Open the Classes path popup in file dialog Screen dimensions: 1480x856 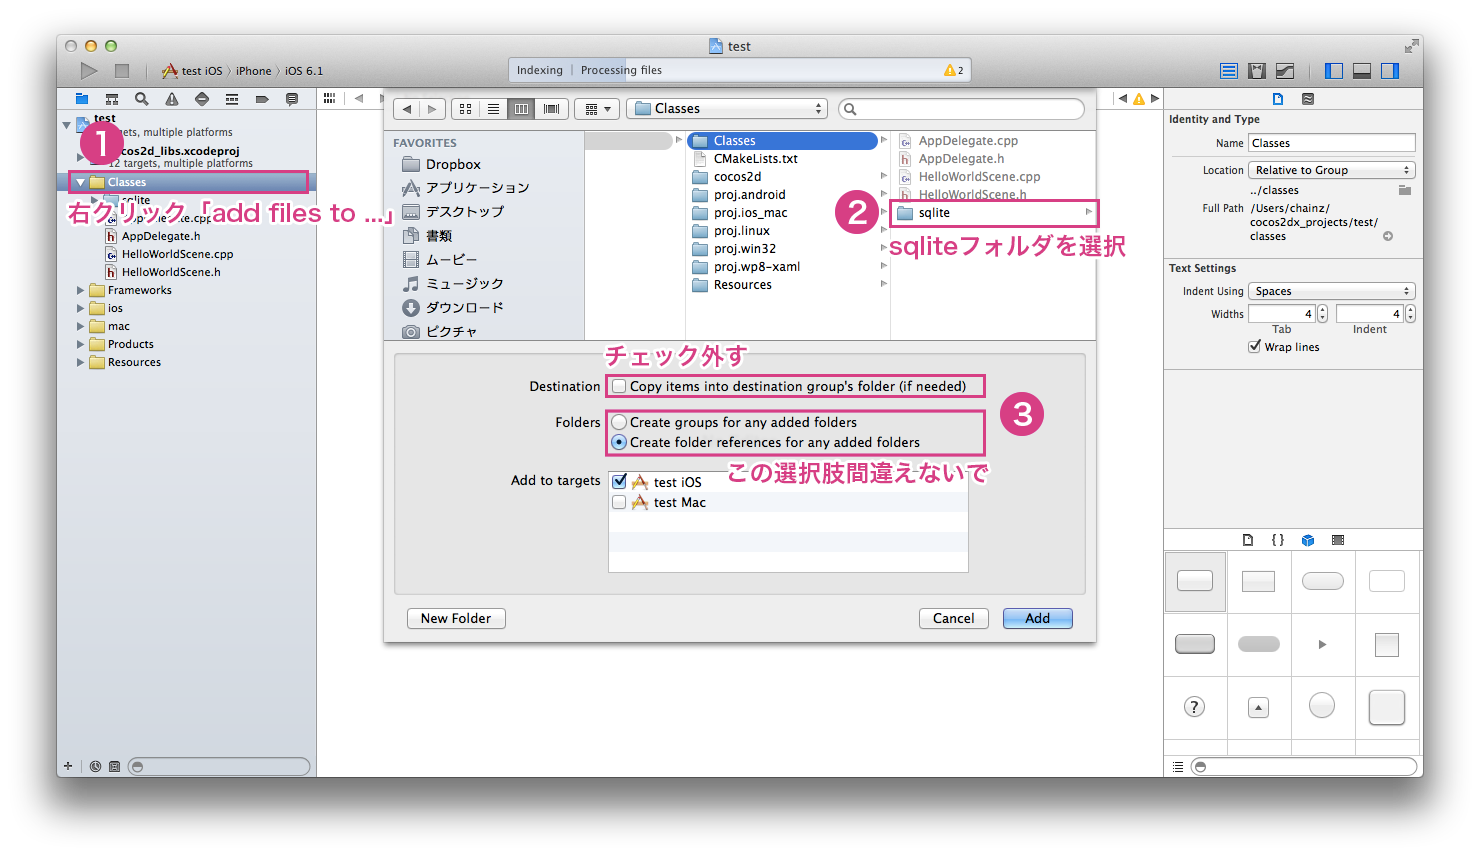(727, 109)
